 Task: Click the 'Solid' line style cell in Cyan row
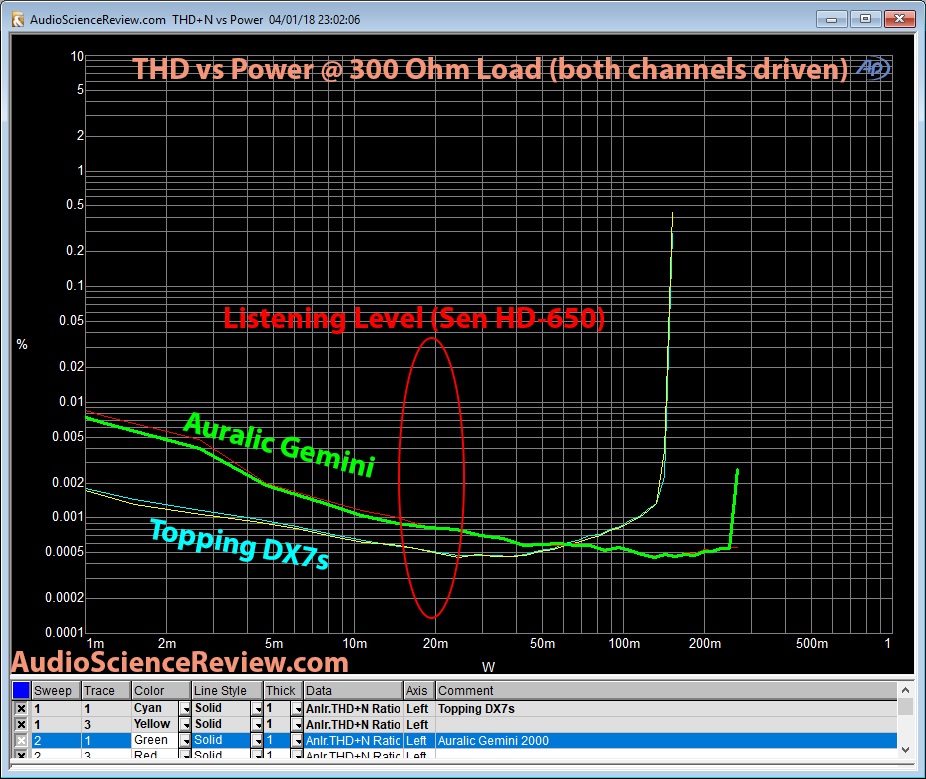pyautogui.click(x=221, y=709)
